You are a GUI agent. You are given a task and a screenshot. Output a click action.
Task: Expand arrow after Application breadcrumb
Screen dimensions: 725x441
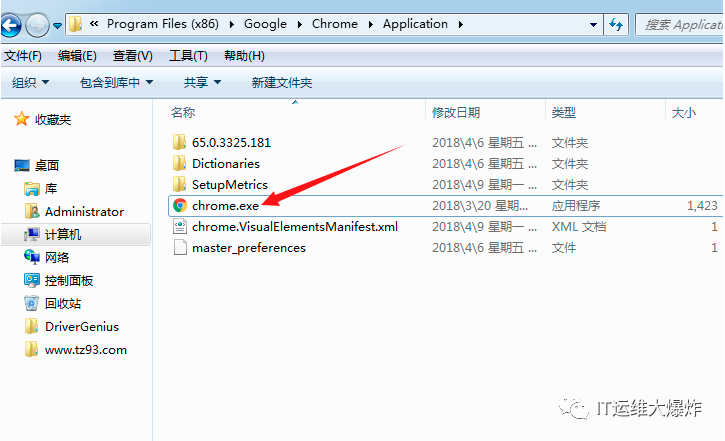pos(461,24)
